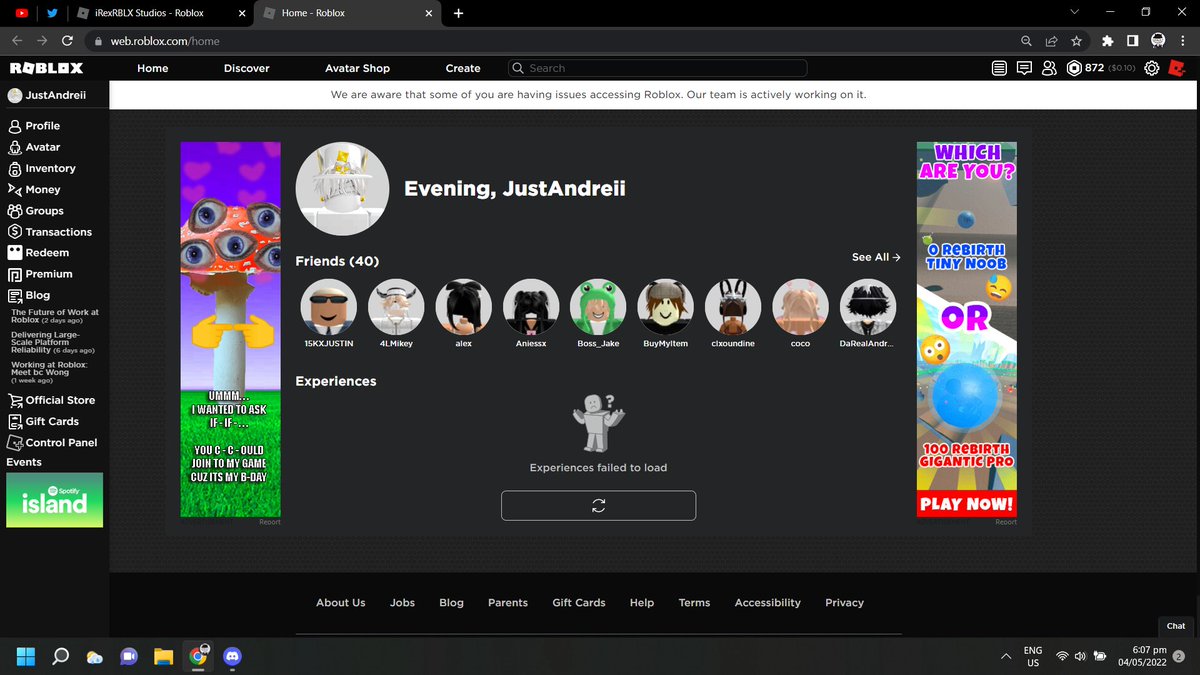The height and width of the screenshot is (675, 1200).
Task: Click the Chrome share page icon
Action: pyautogui.click(x=1051, y=41)
